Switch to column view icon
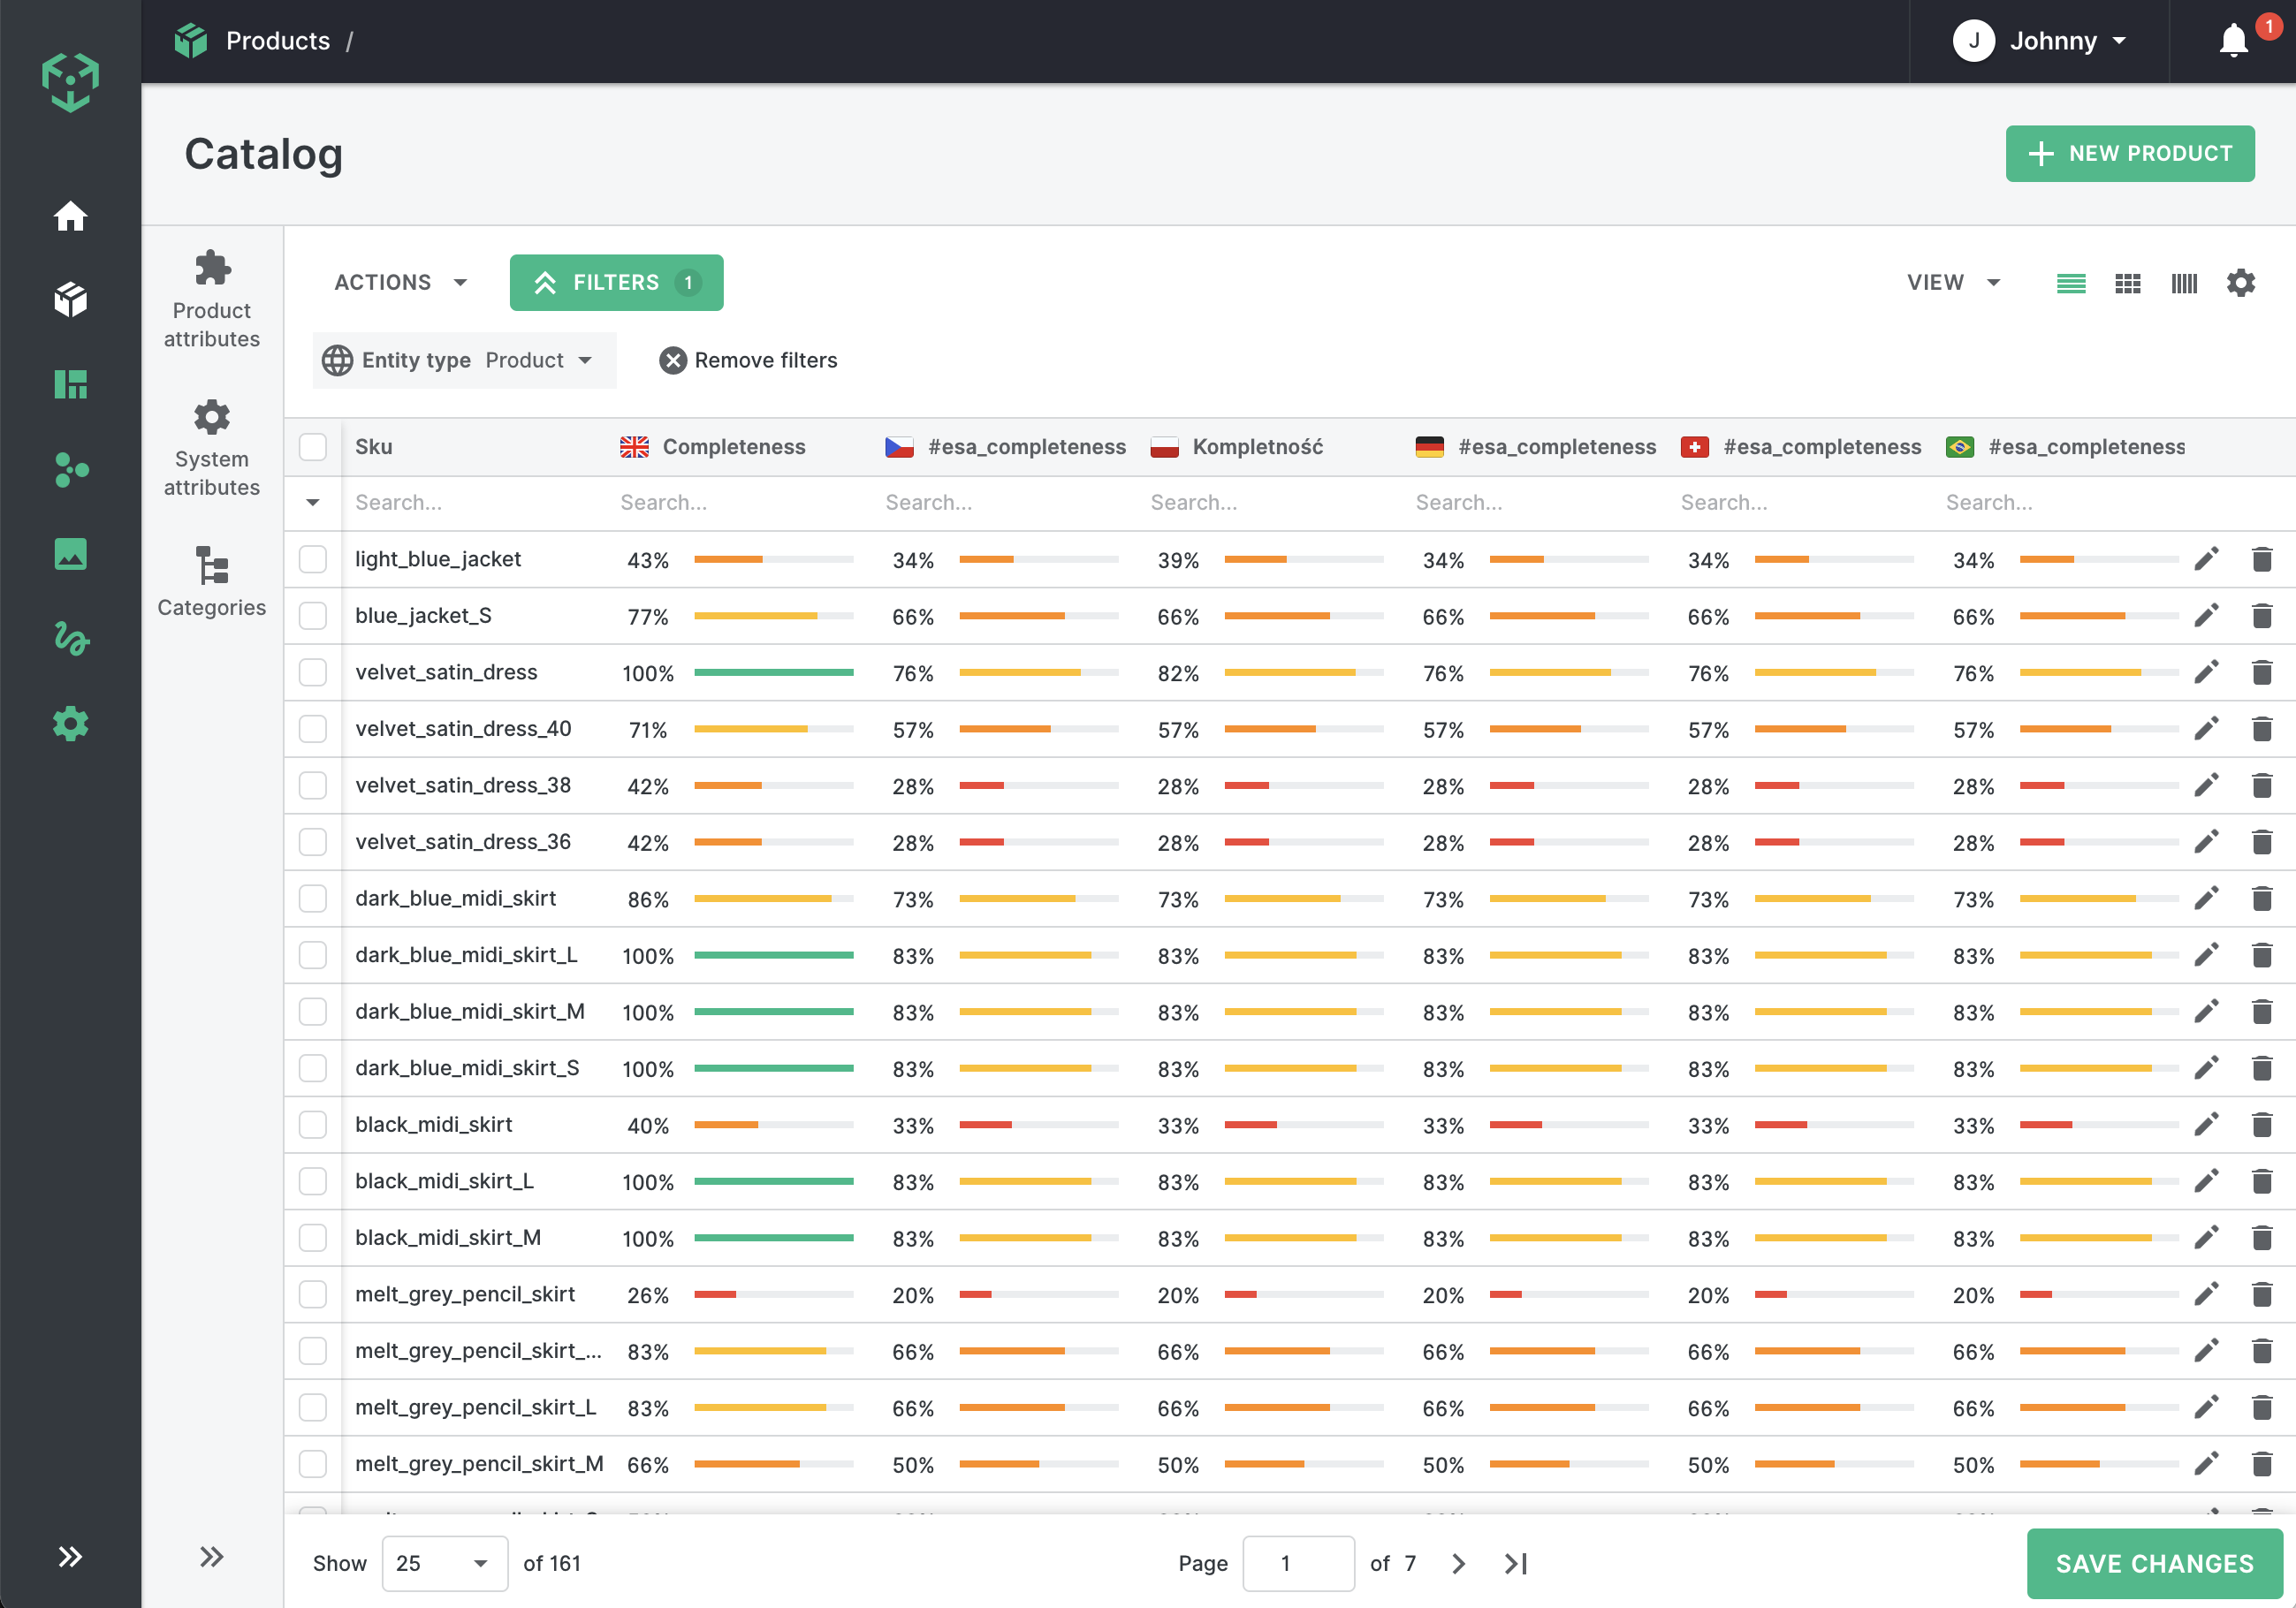 [x=2184, y=283]
